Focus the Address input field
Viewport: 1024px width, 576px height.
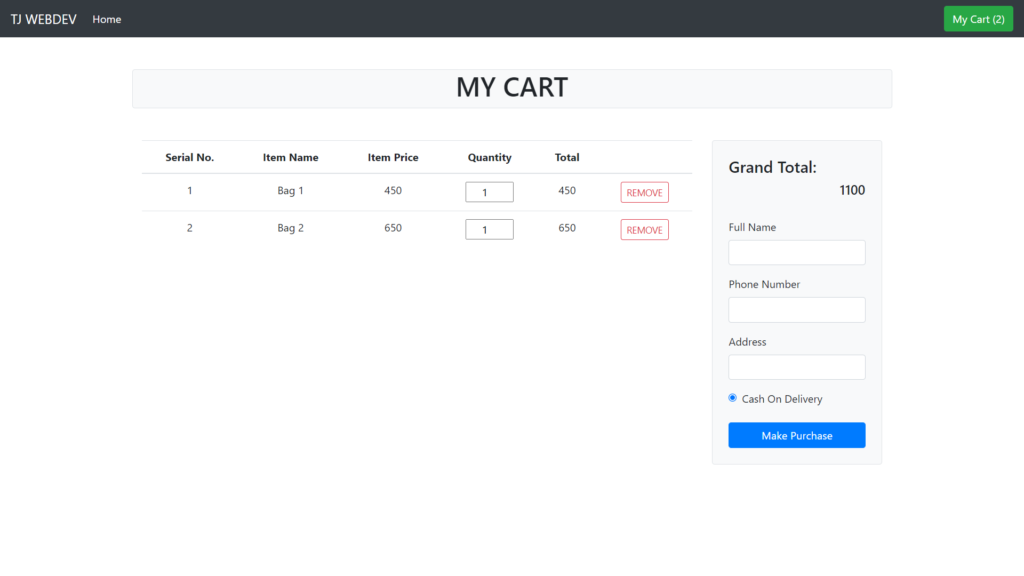pos(797,367)
